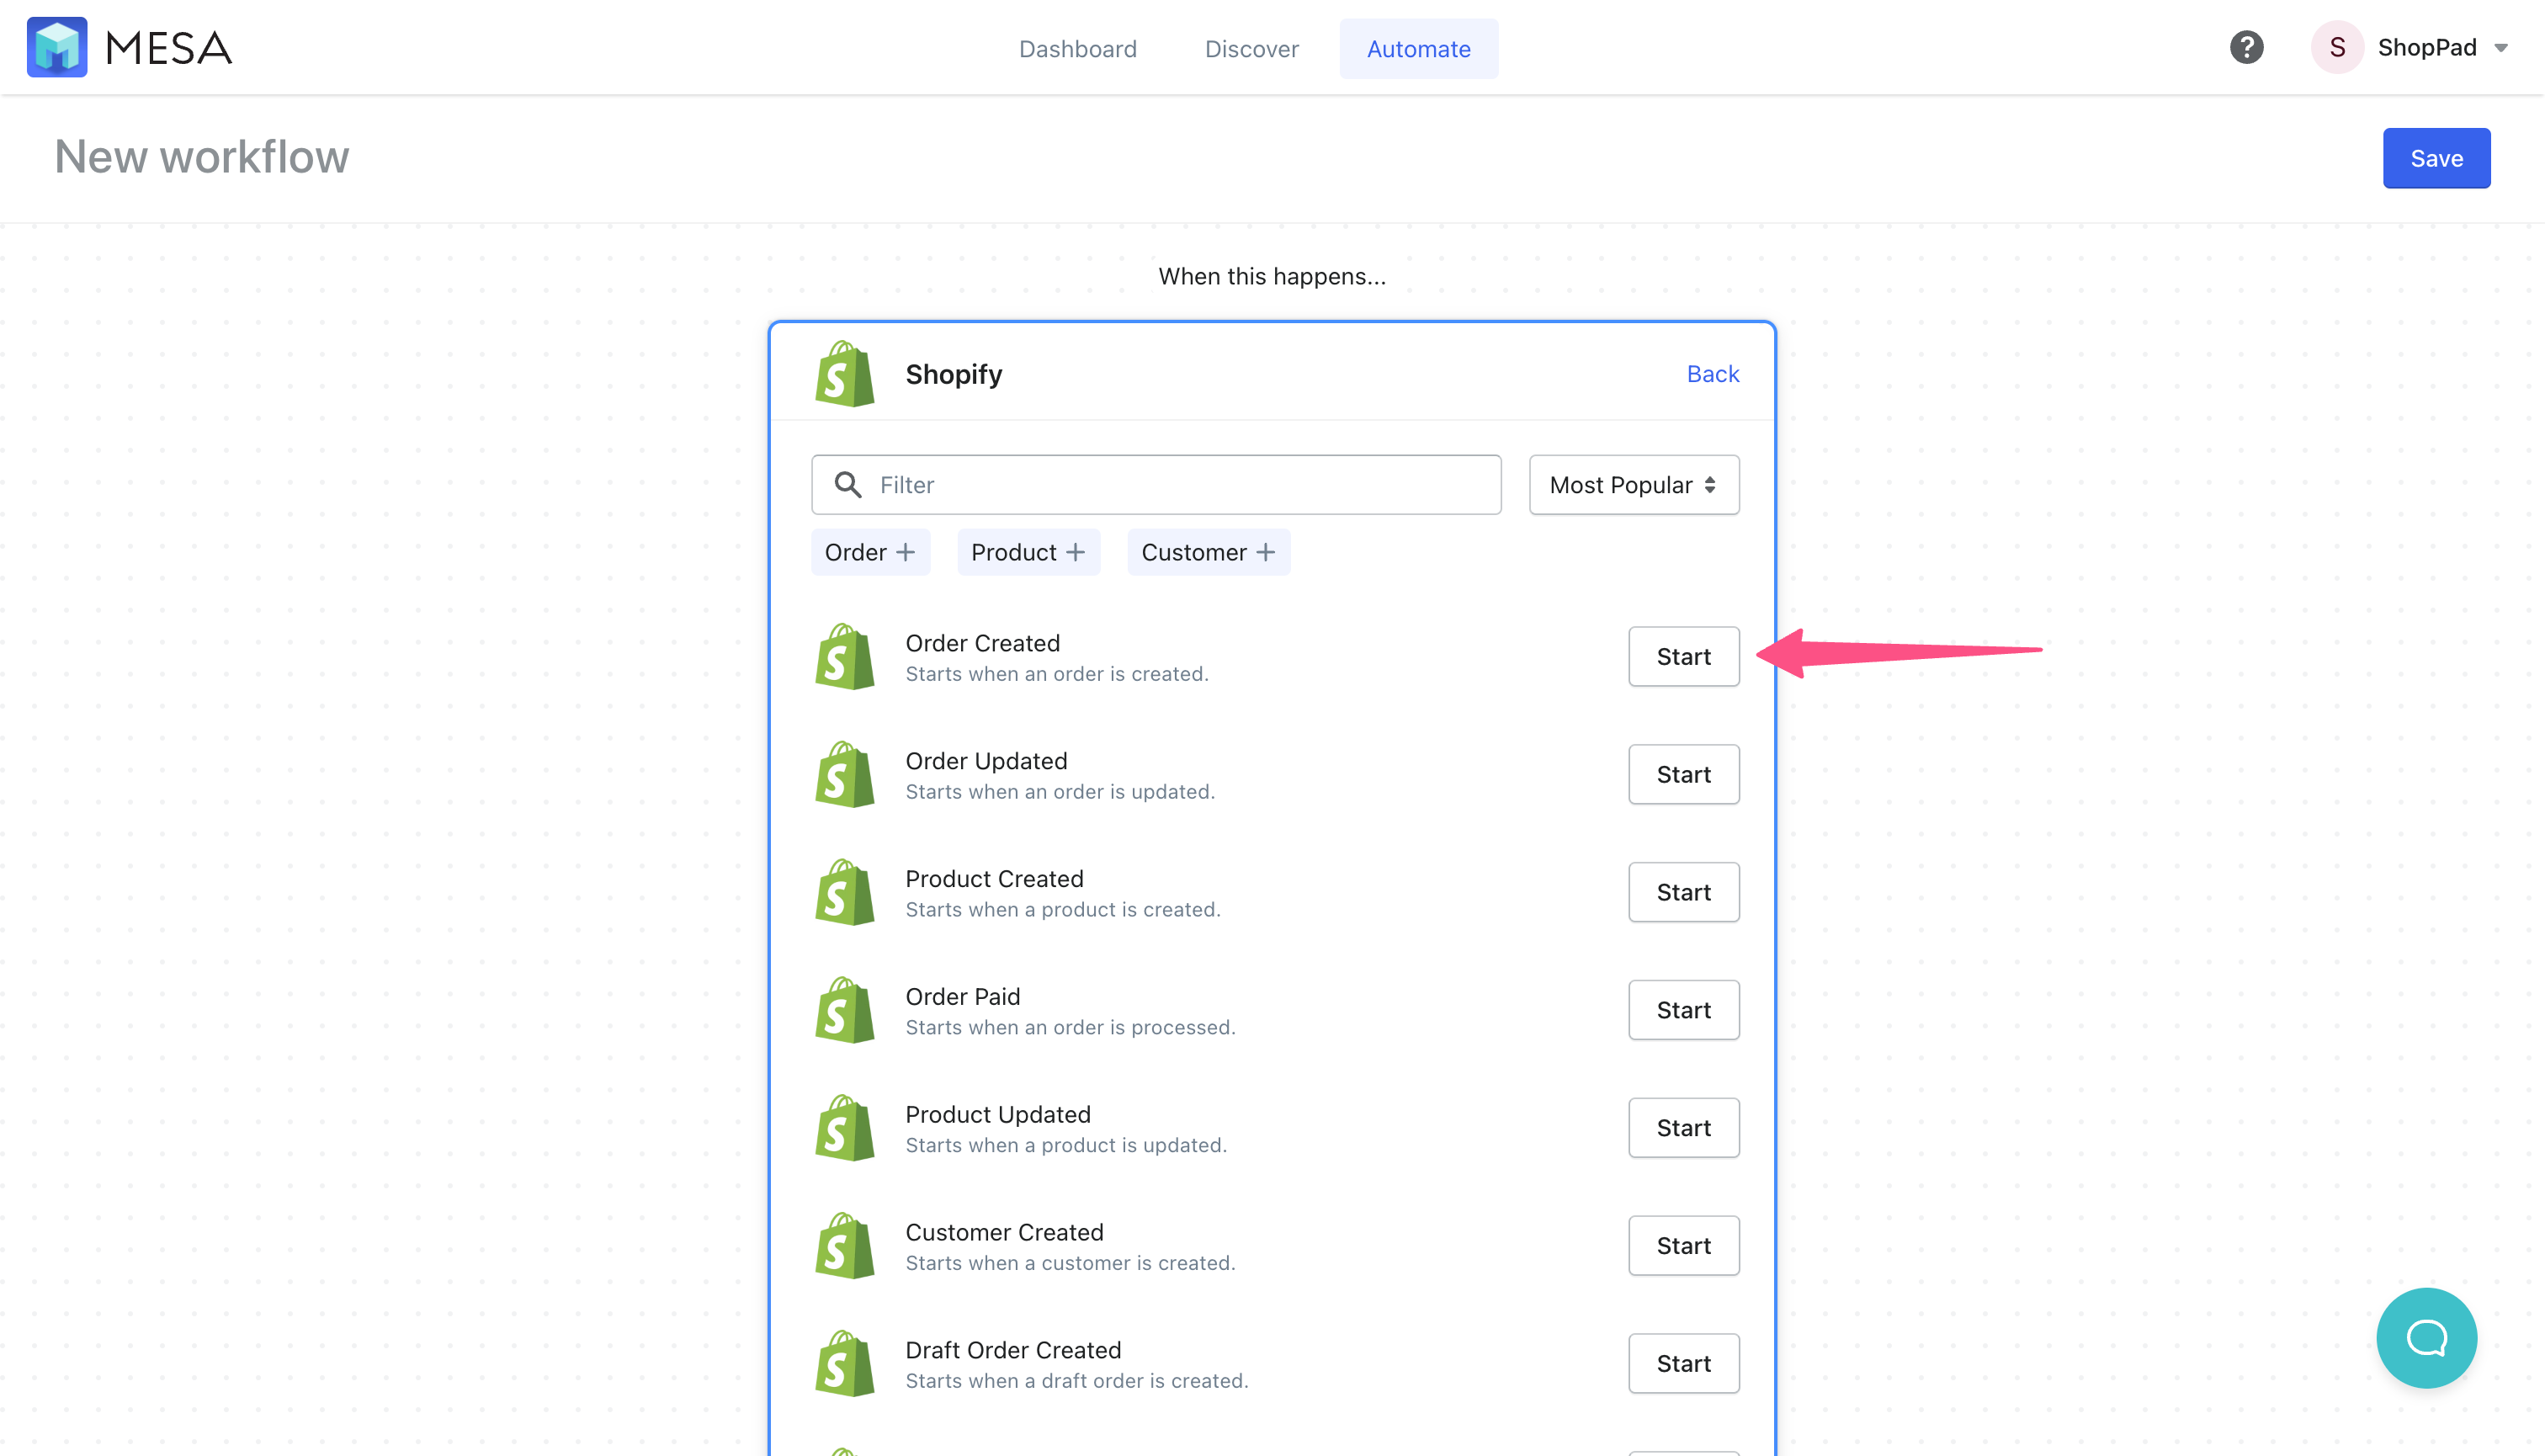
Task: Click 'Starts when a draft order is created.' text
Action: (x=1077, y=1381)
